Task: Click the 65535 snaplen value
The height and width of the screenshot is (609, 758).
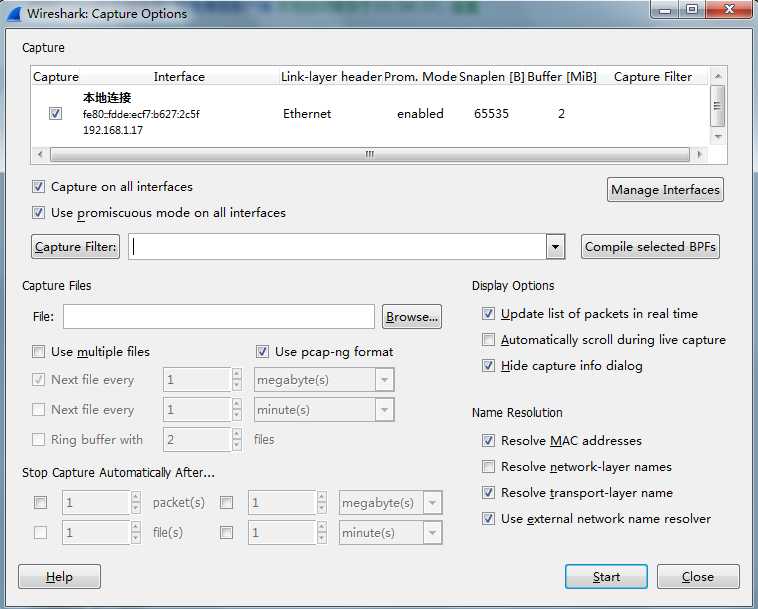Action: coord(491,114)
